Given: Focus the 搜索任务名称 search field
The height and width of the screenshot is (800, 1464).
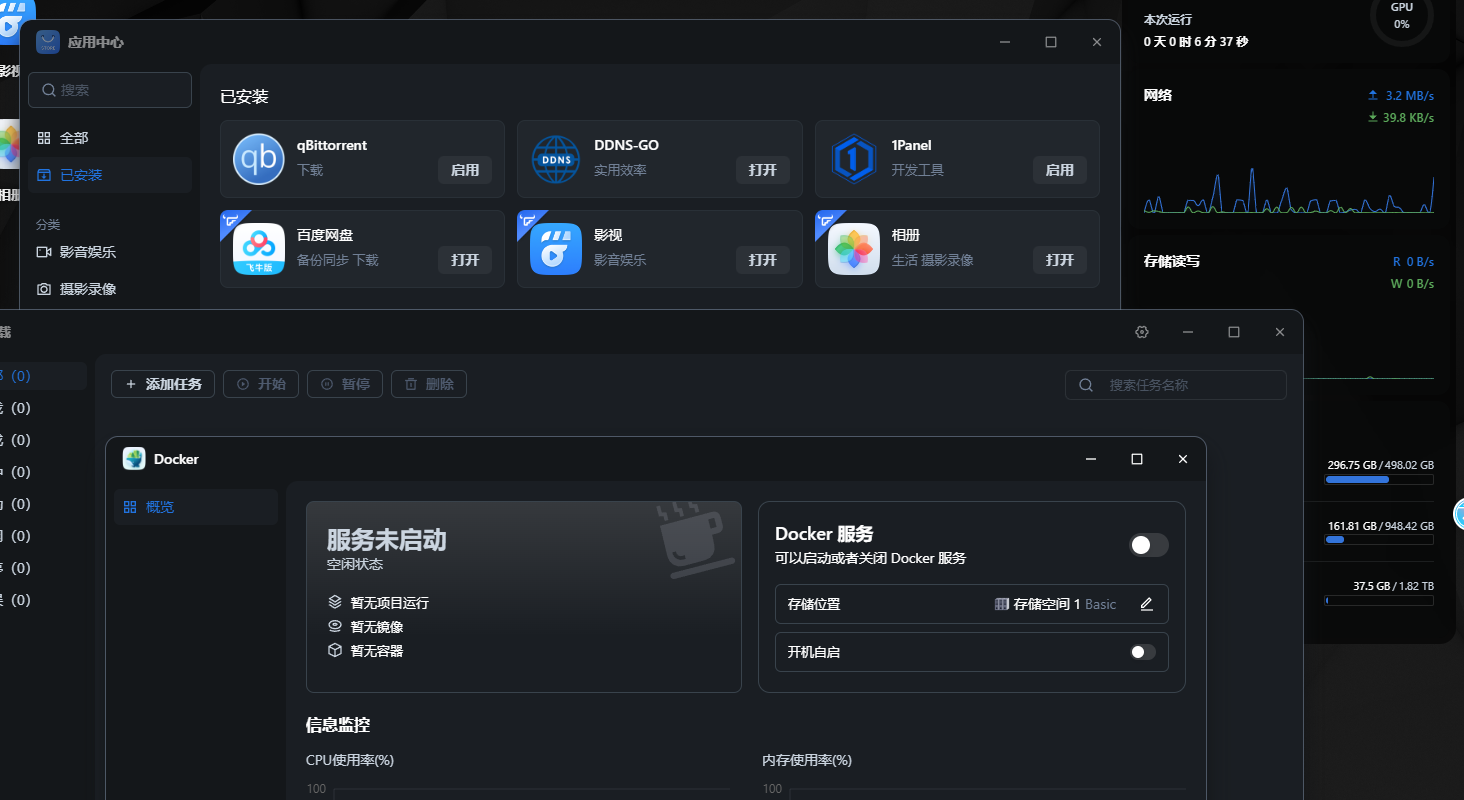Looking at the screenshot, I should [x=1176, y=385].
